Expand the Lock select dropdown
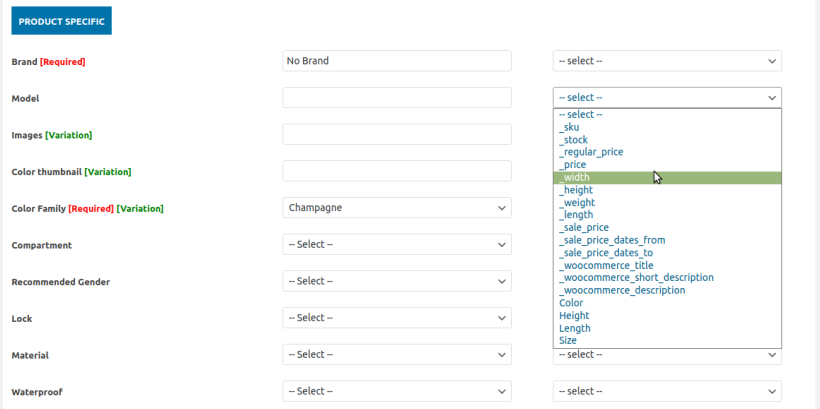The image size is (820, 409). coord(397,318)
